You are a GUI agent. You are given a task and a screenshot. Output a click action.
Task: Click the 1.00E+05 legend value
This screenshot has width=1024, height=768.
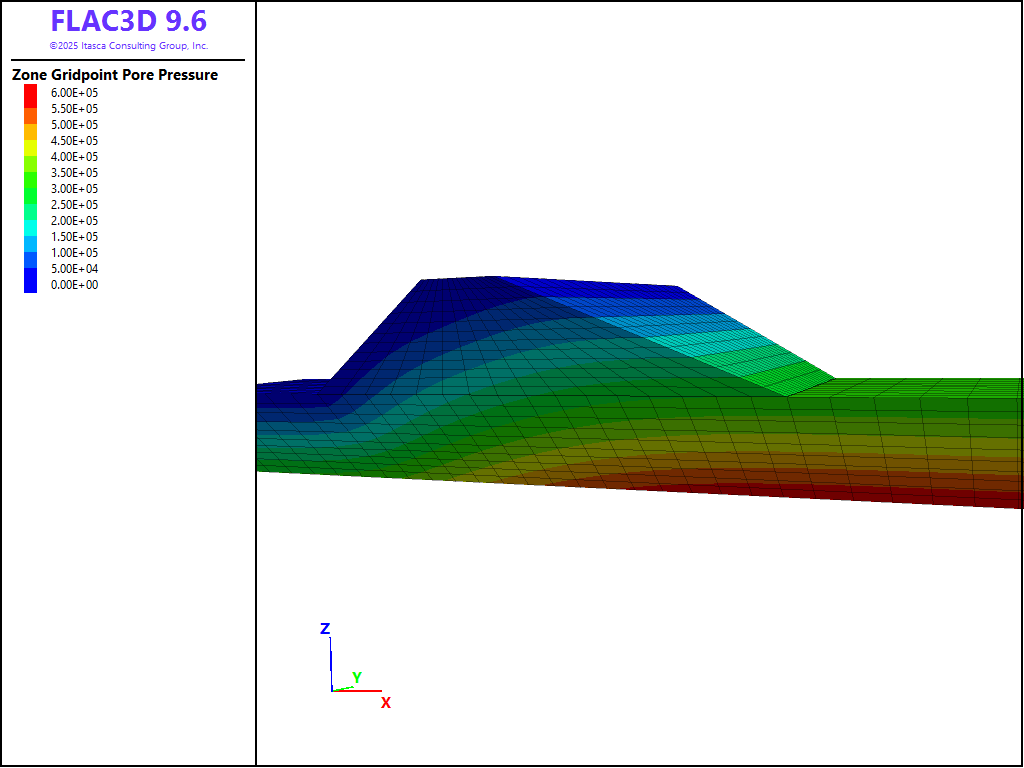click(x=74, y=253)
